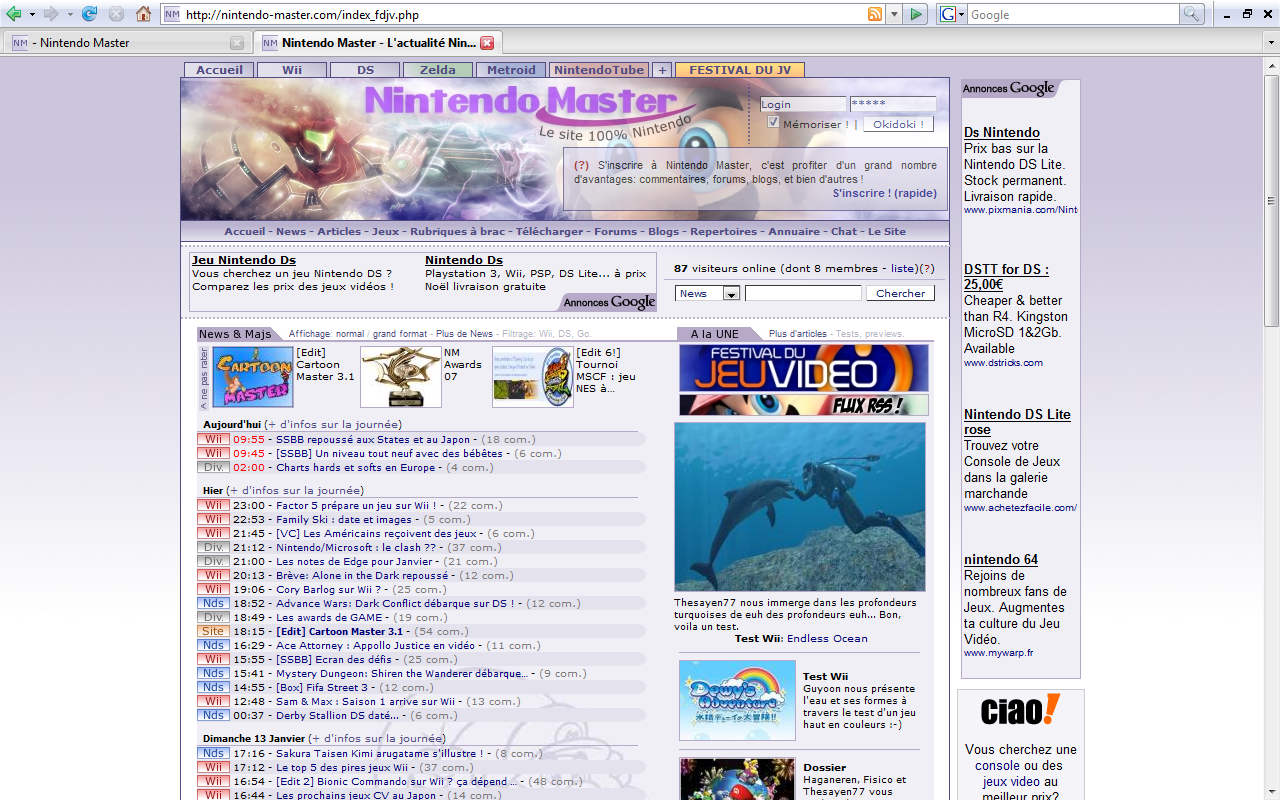Open 'SSBB repoussé aux States et au Japon' news

pyautogui.click(x=373, y=439)
